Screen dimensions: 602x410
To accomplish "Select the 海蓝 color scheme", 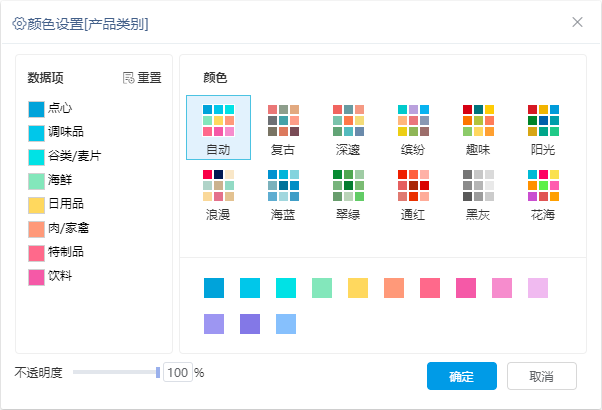I will (x=283, y=193).
